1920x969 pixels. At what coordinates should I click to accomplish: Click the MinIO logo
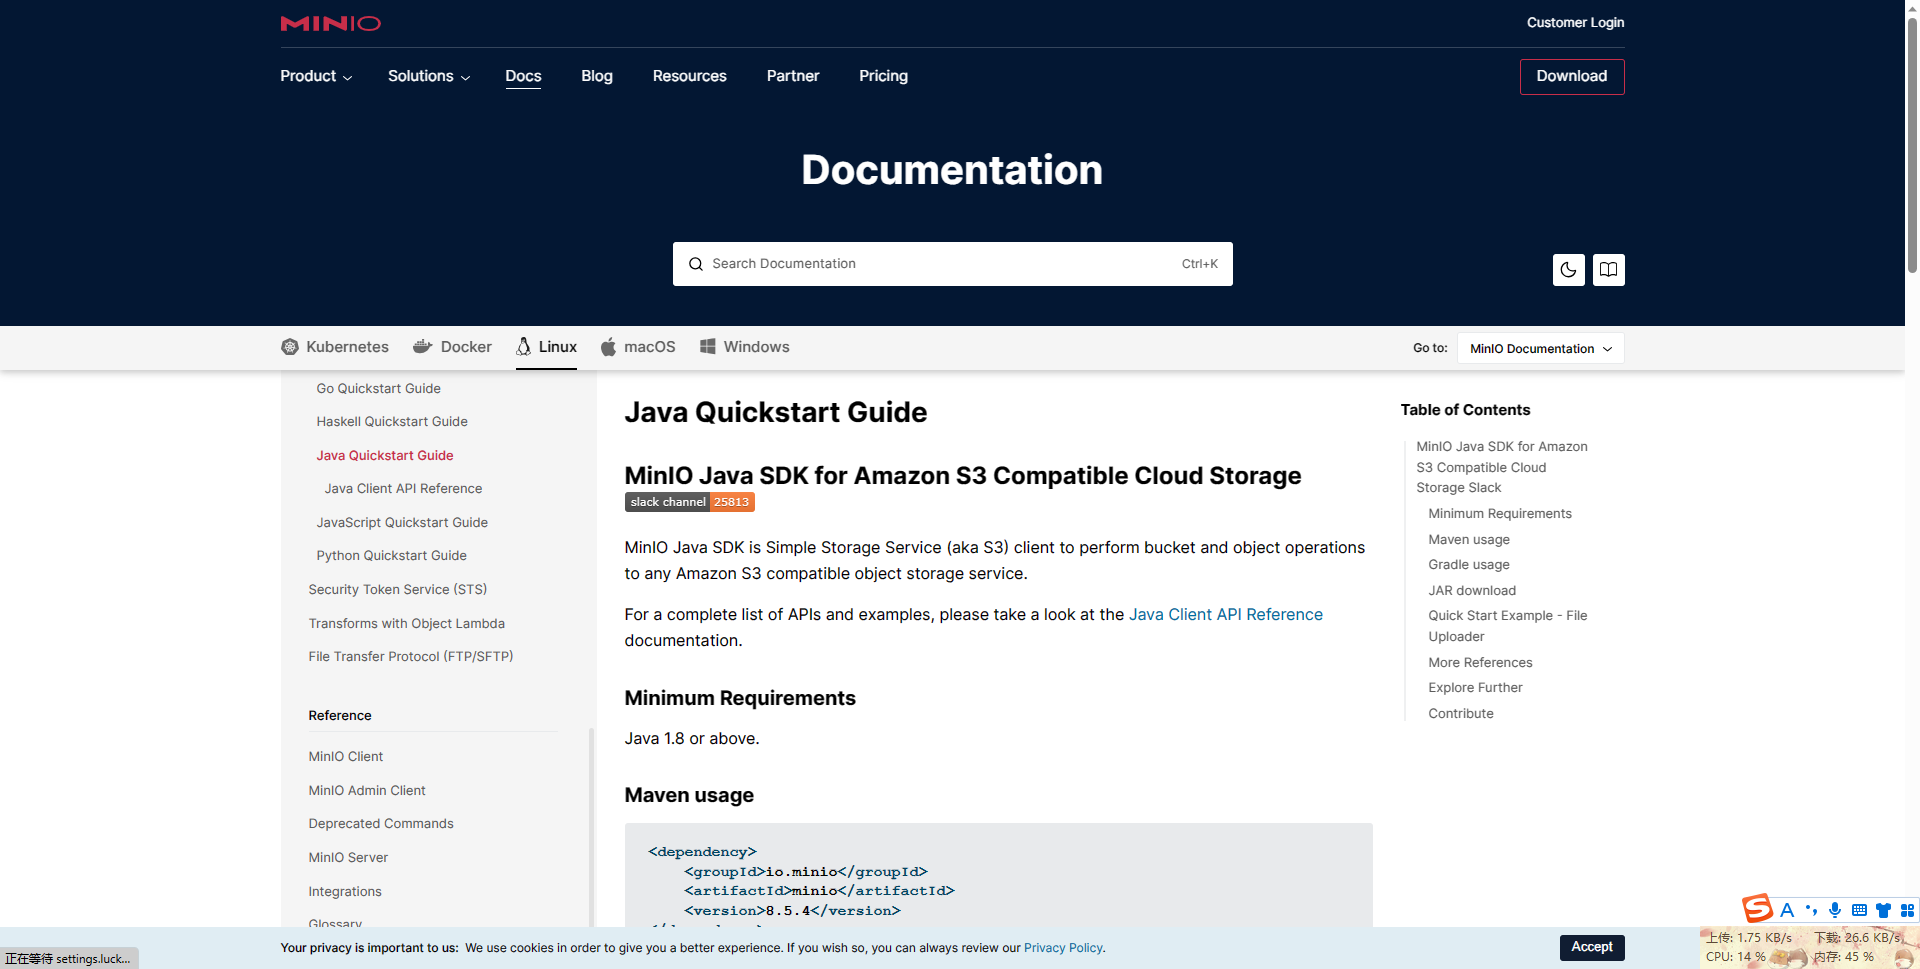click(330, 23)
